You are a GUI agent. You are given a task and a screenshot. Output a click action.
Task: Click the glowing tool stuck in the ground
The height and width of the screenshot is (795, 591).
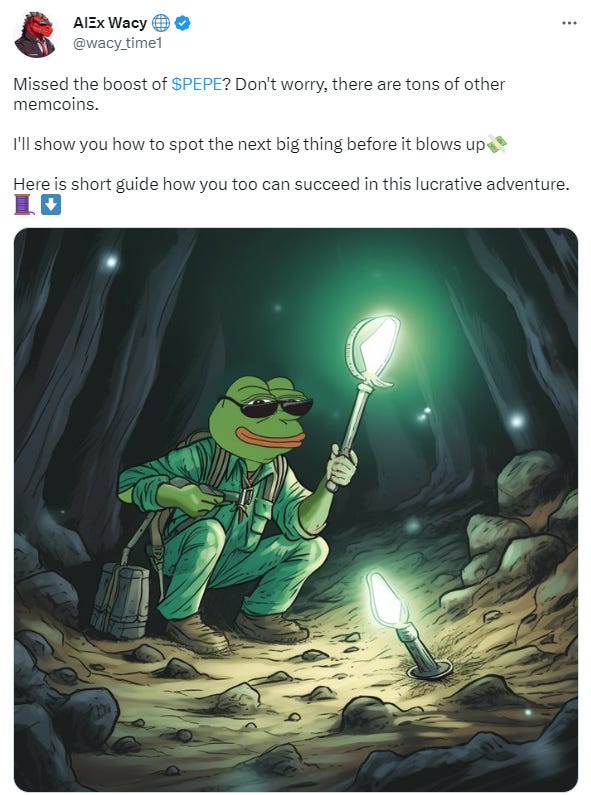pyautogui.click(x=403, y=624)
